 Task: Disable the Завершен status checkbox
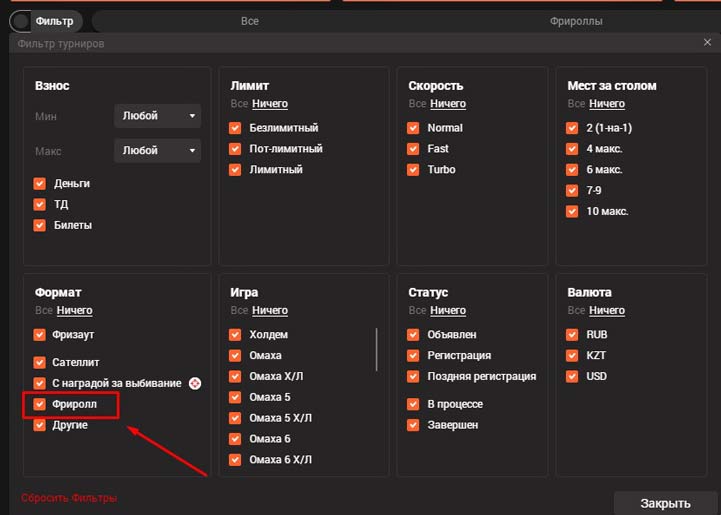pyautogui.click(x=413, y=425)
